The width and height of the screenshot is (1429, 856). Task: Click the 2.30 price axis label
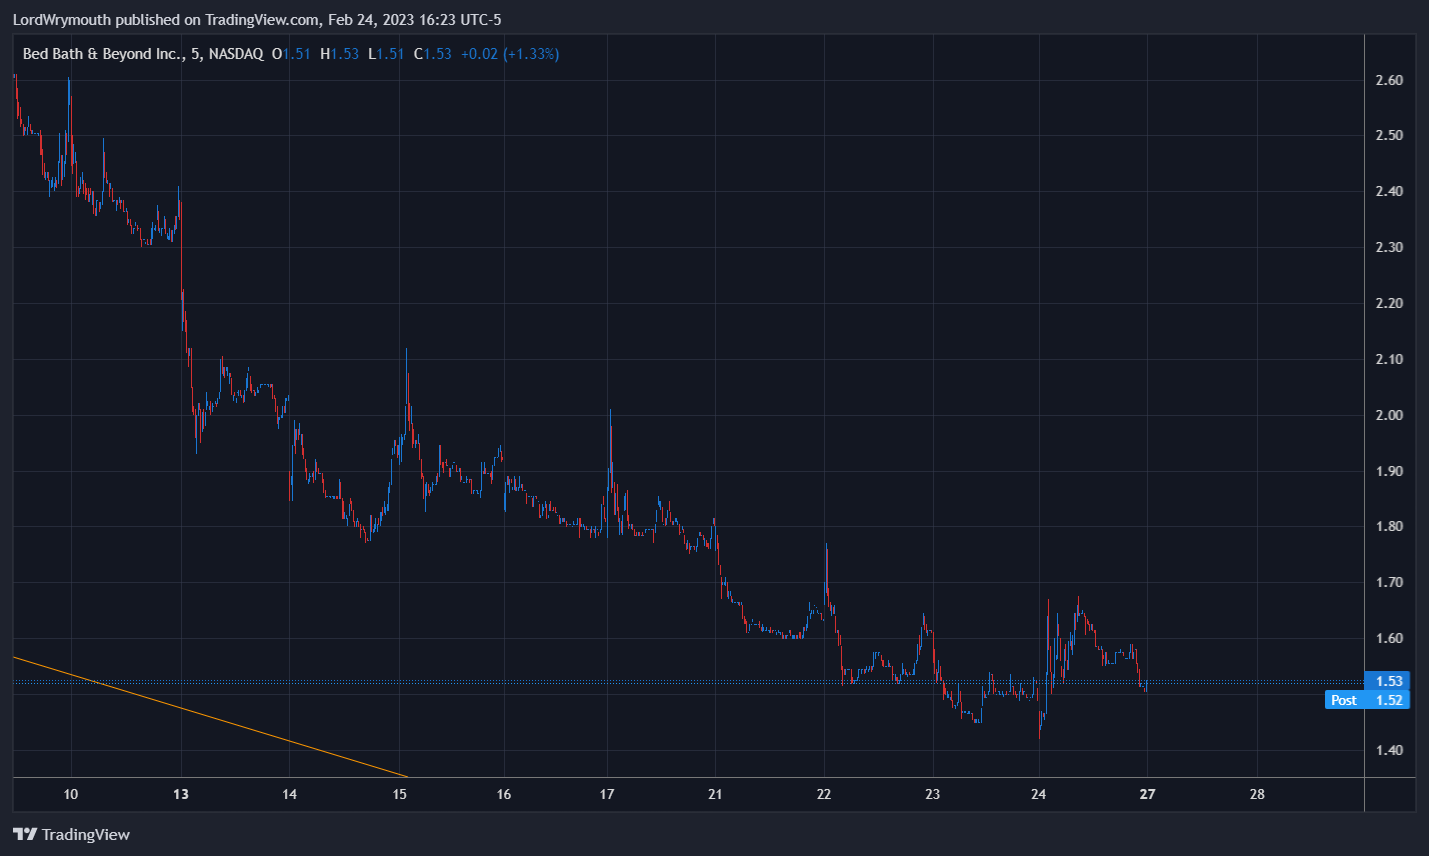[1389, 247]
